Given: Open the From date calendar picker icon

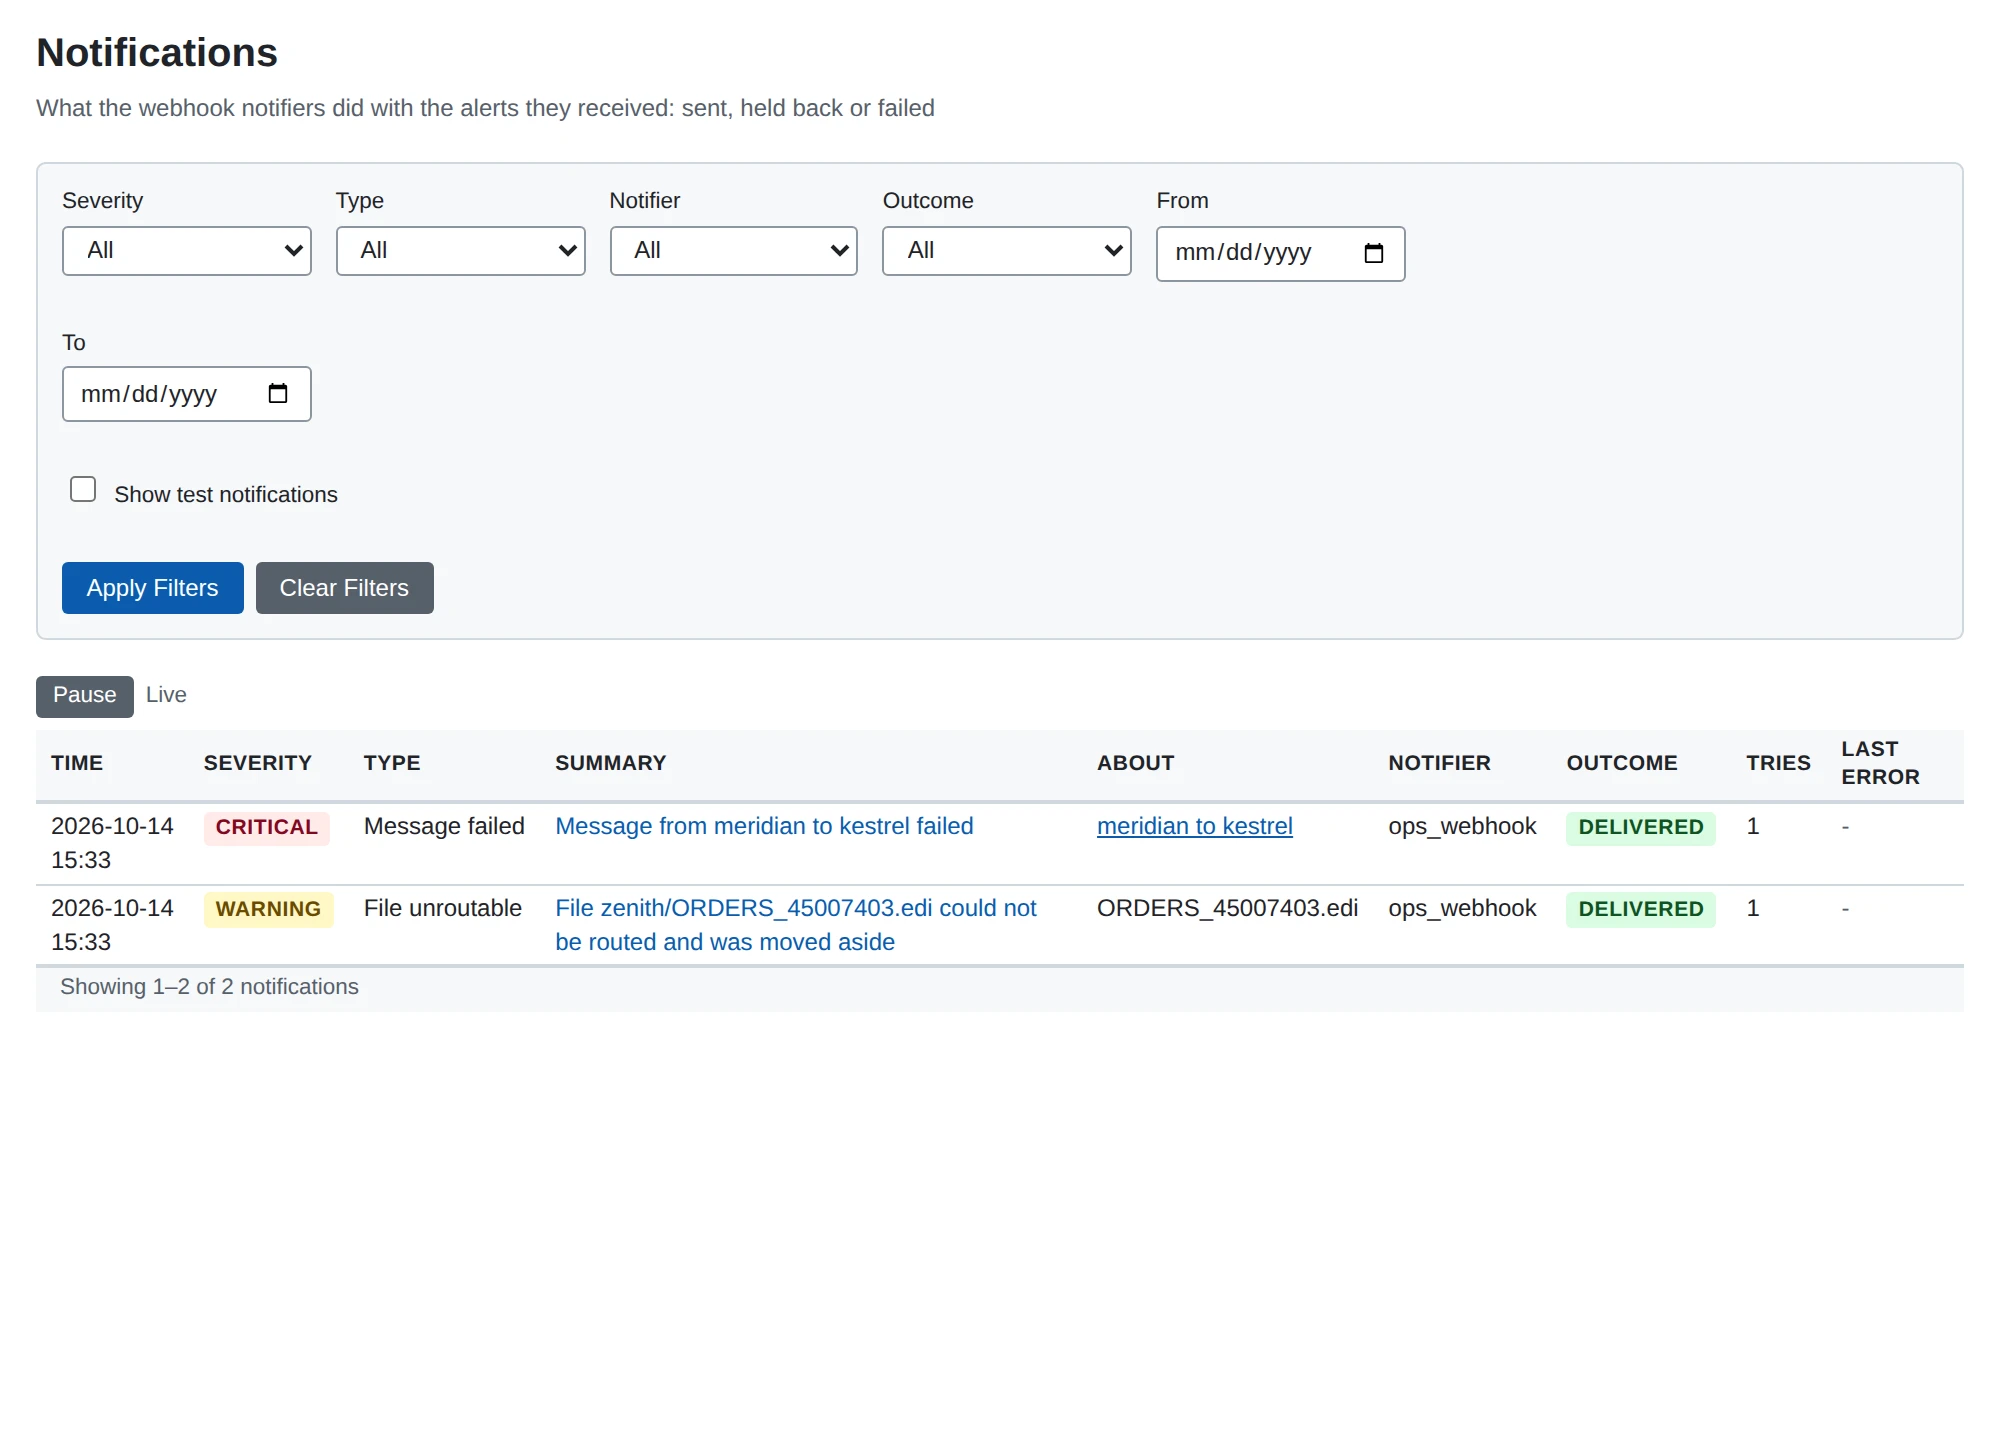Looking at the screenshot, I should tap(1374, 254).
